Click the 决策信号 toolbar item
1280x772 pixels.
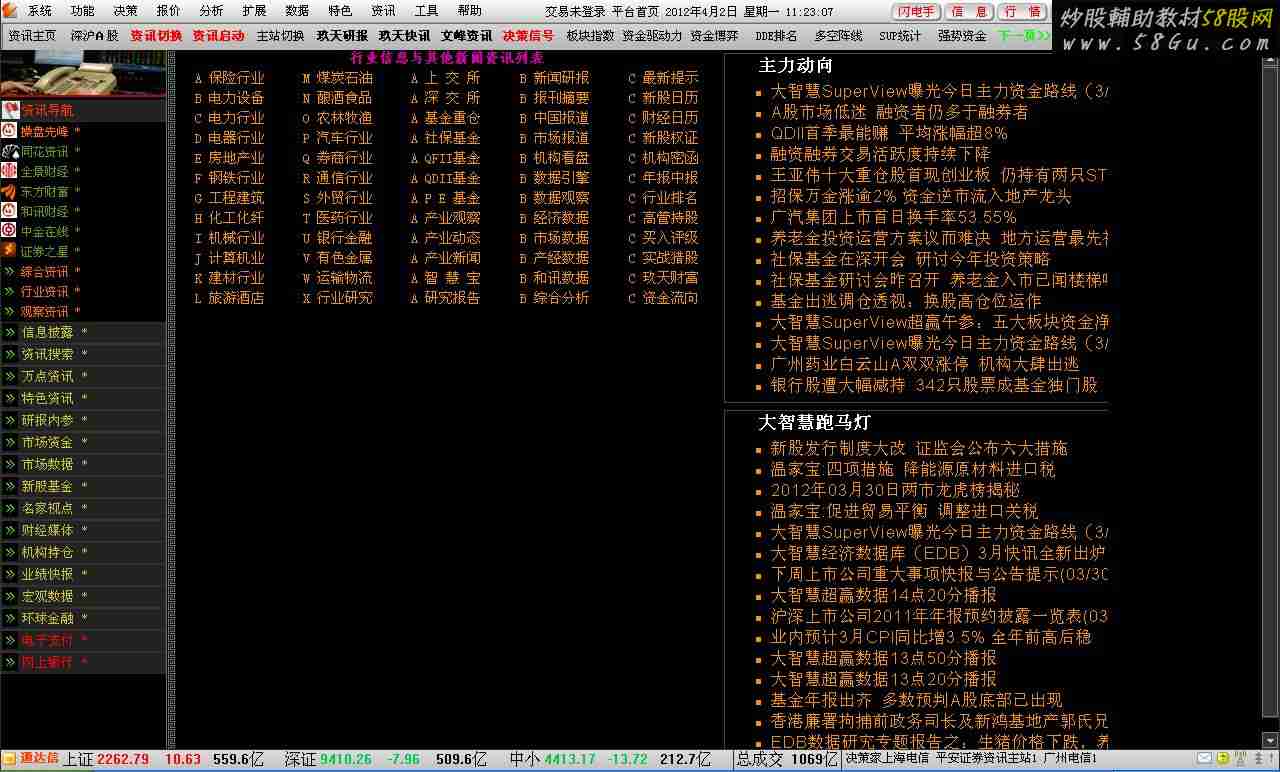point(528,35)
